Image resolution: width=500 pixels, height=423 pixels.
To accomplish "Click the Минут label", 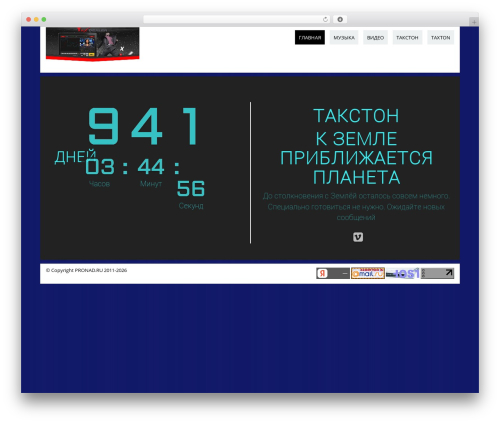I will pyautogui.click(x=151, y=184).
